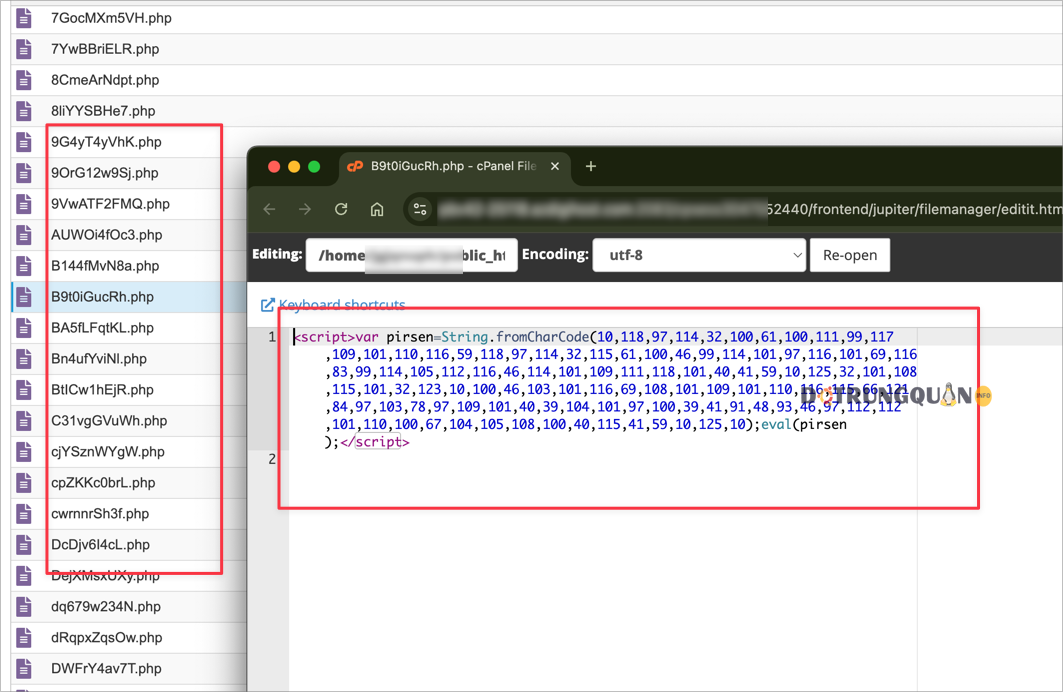Select file 8liYYSBHe7.php

[x=103, y=111]
